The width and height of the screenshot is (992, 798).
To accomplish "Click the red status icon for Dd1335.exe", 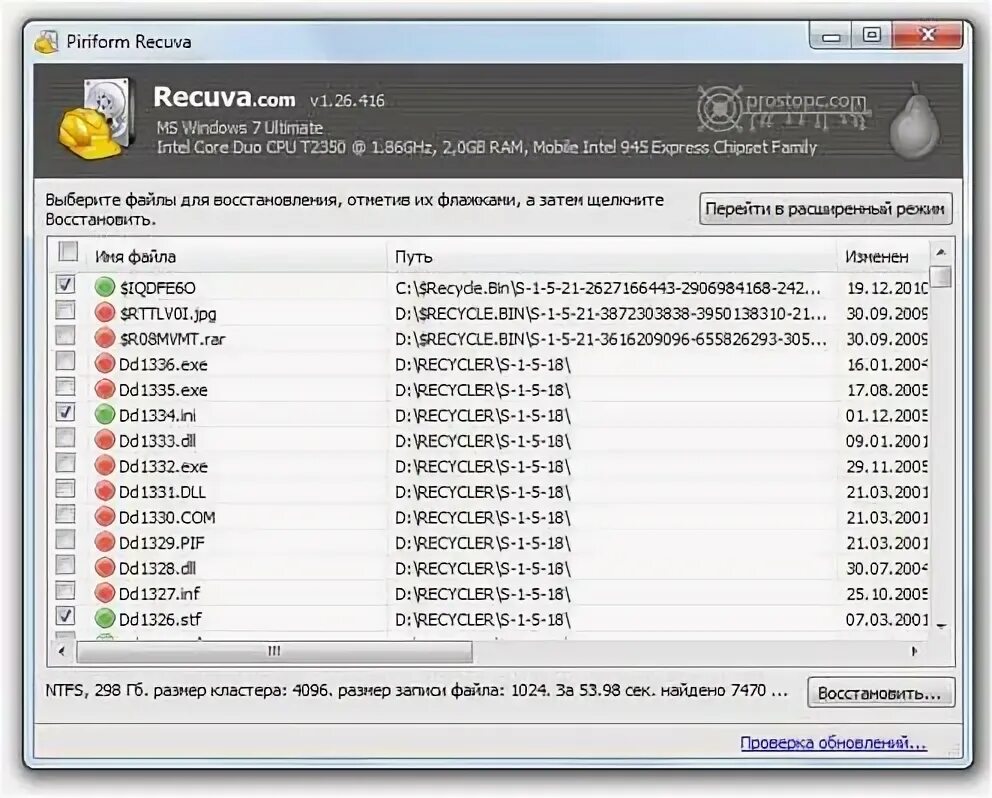I will coord(104,389).
